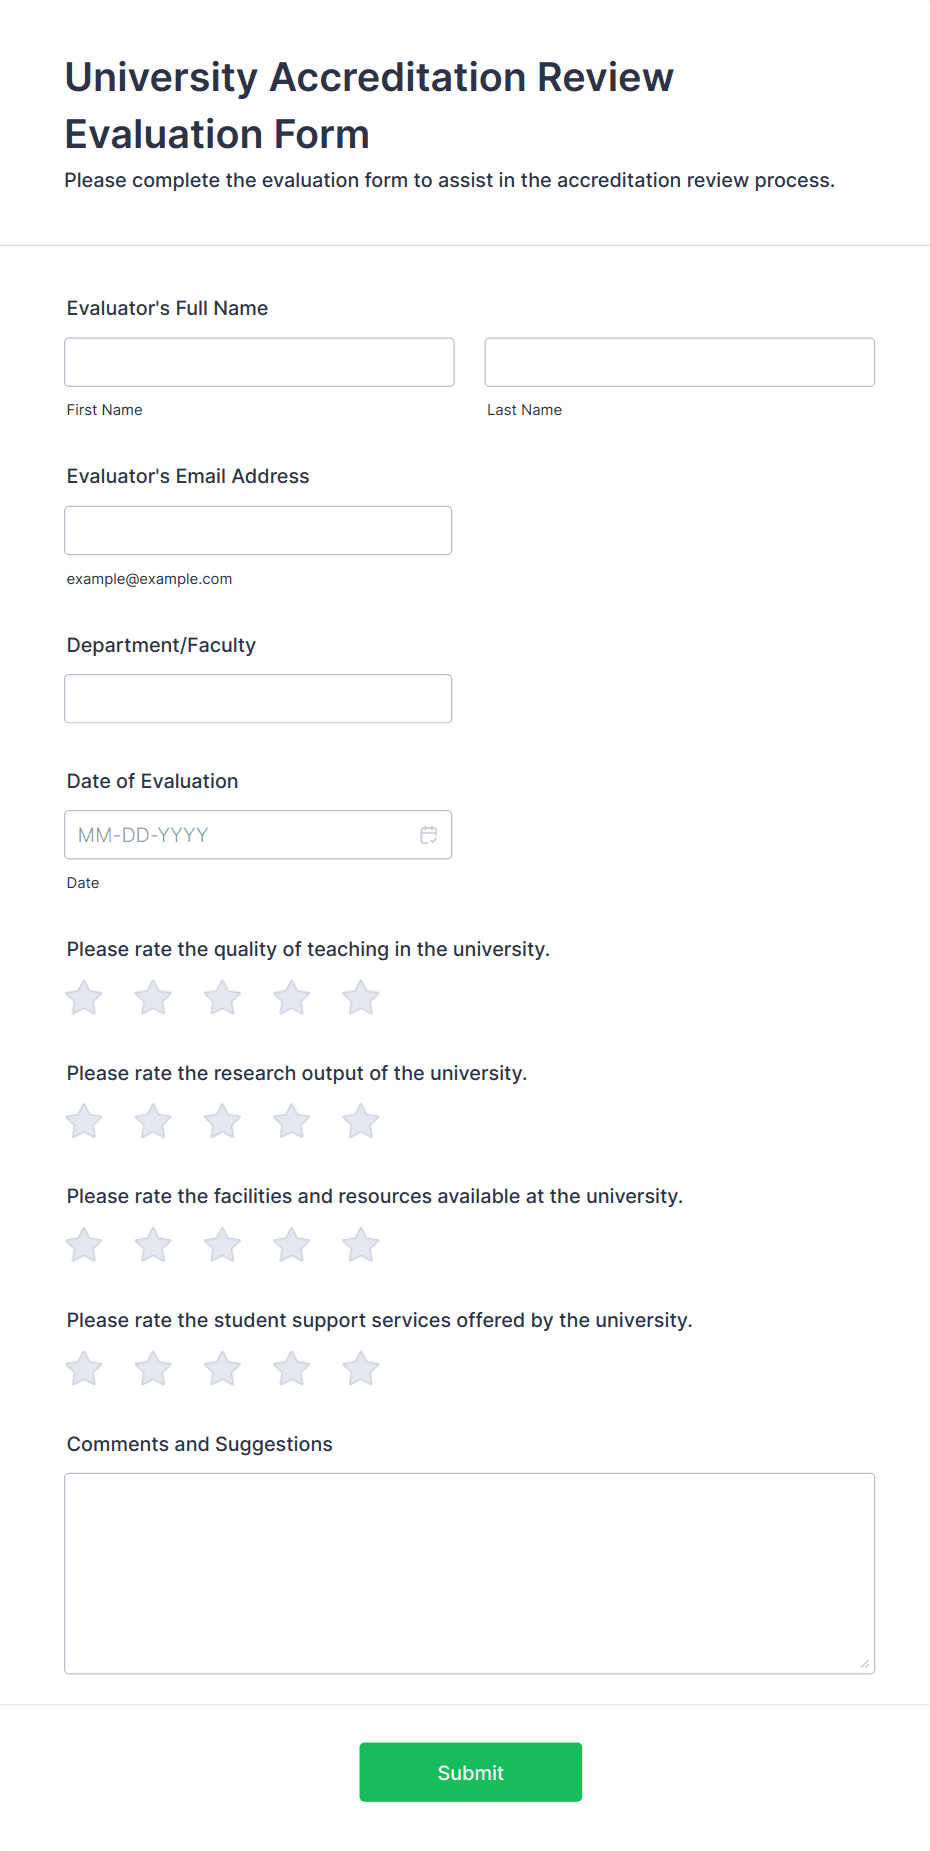Select the first star for research output
Image resolution: width=930 pixels, height=1851 pixels.
tap(83, 1121)
